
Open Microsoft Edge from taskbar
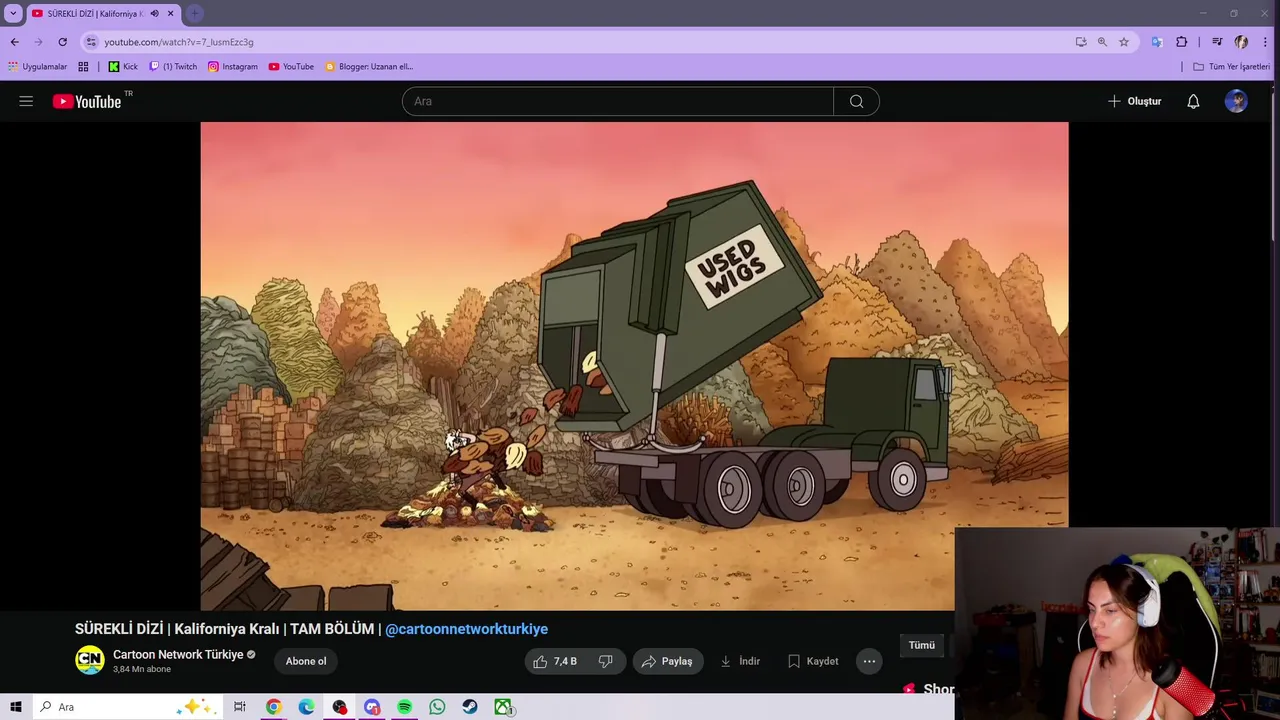point(306,707)
